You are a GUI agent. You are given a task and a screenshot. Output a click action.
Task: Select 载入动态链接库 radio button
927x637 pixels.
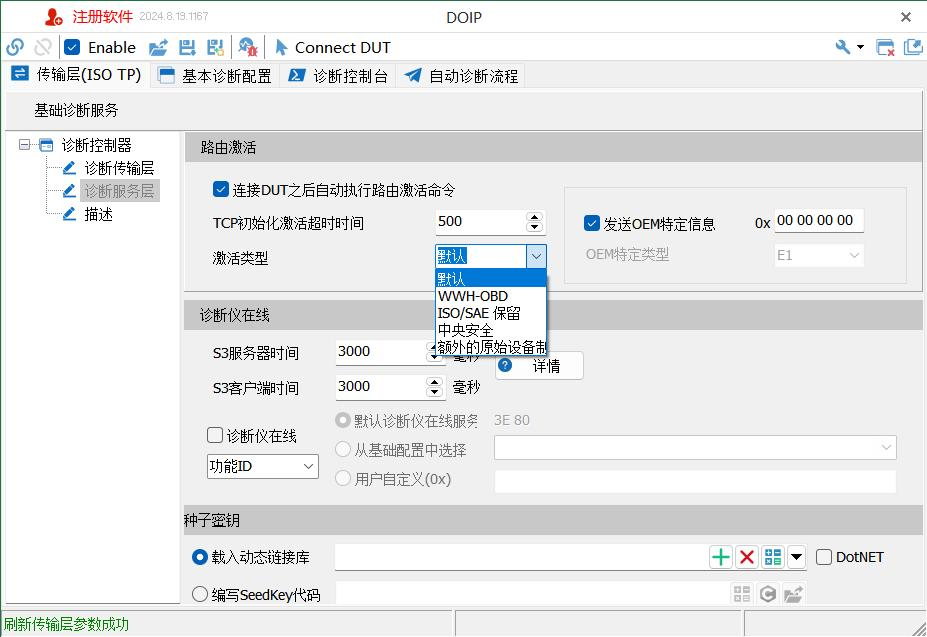pos(200,557)
